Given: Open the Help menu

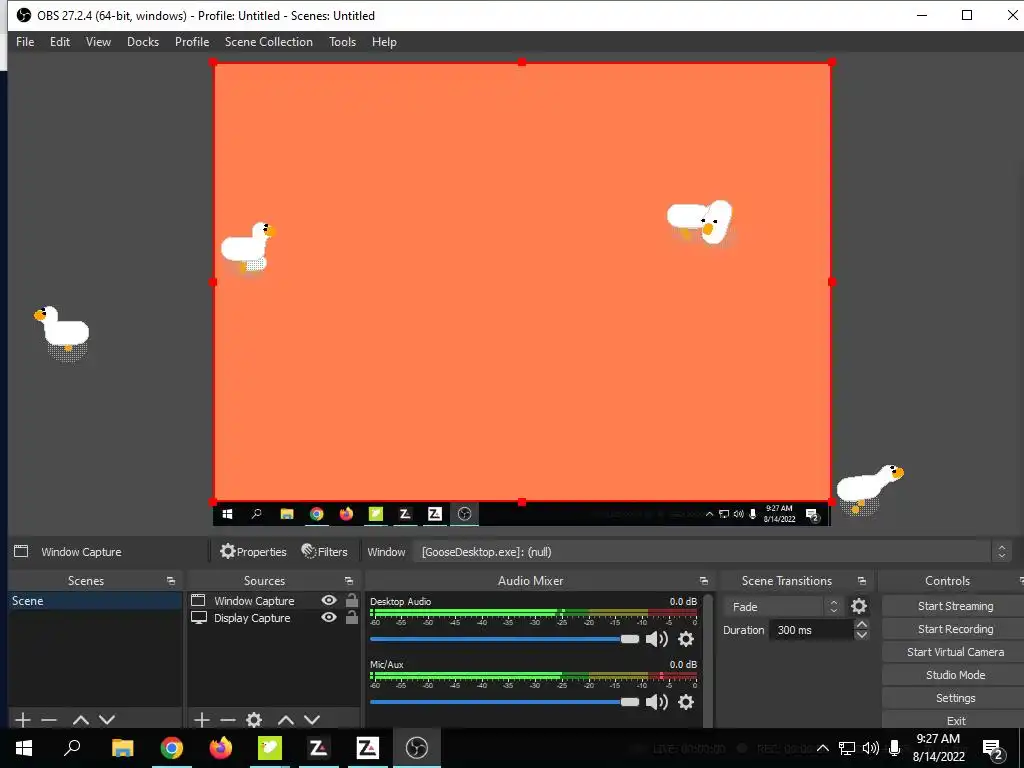Looking at the screenshot, I should coord(384,42).
